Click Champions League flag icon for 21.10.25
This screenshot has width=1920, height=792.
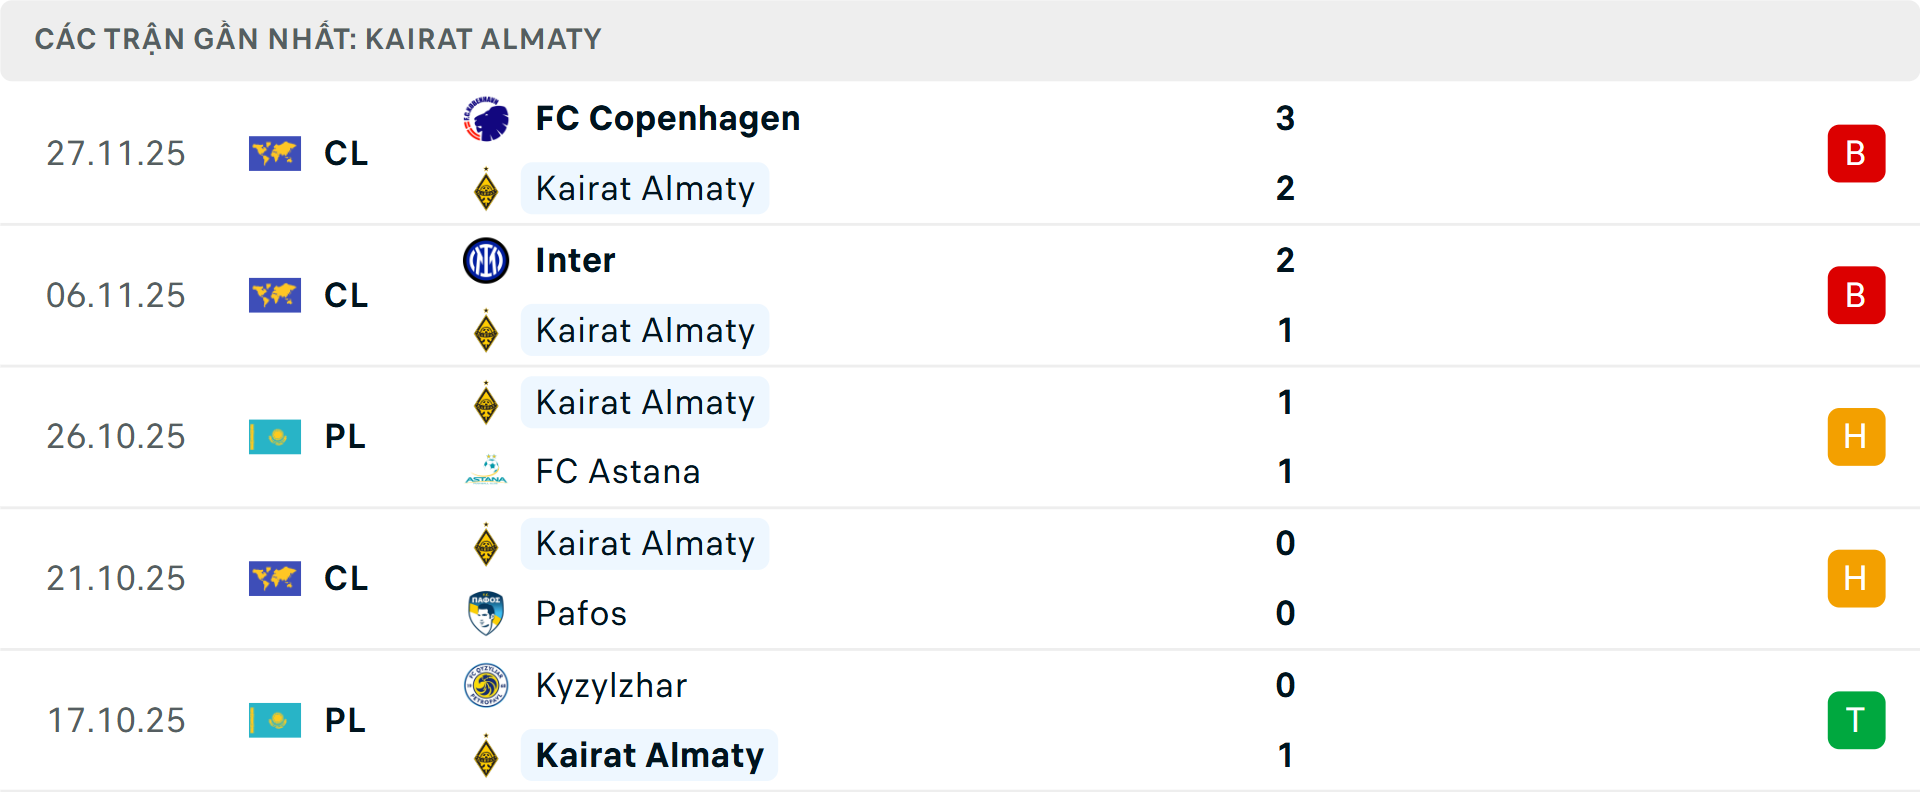[x=275, y=578]
